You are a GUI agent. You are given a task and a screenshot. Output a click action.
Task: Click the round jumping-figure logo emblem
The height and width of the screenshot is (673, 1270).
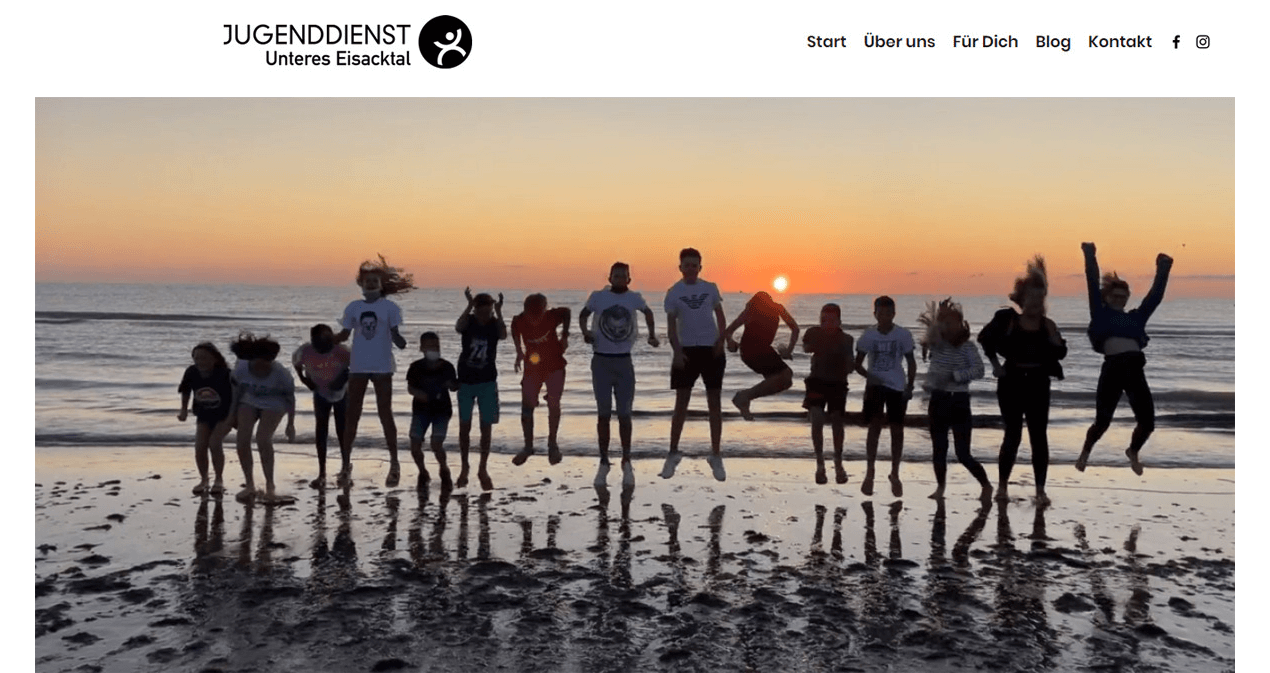pyautogui.click(x=445, y=42)
